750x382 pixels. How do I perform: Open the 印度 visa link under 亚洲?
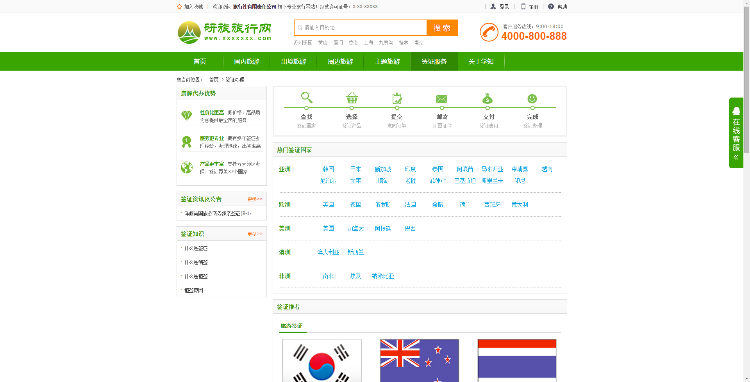tap(410, 169)
